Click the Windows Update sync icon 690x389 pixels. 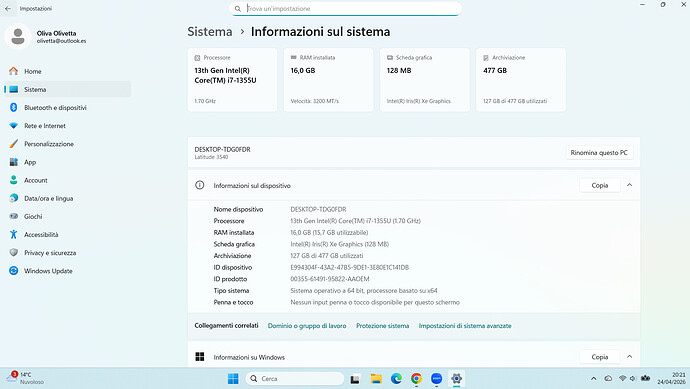click(x=14, y=271)
